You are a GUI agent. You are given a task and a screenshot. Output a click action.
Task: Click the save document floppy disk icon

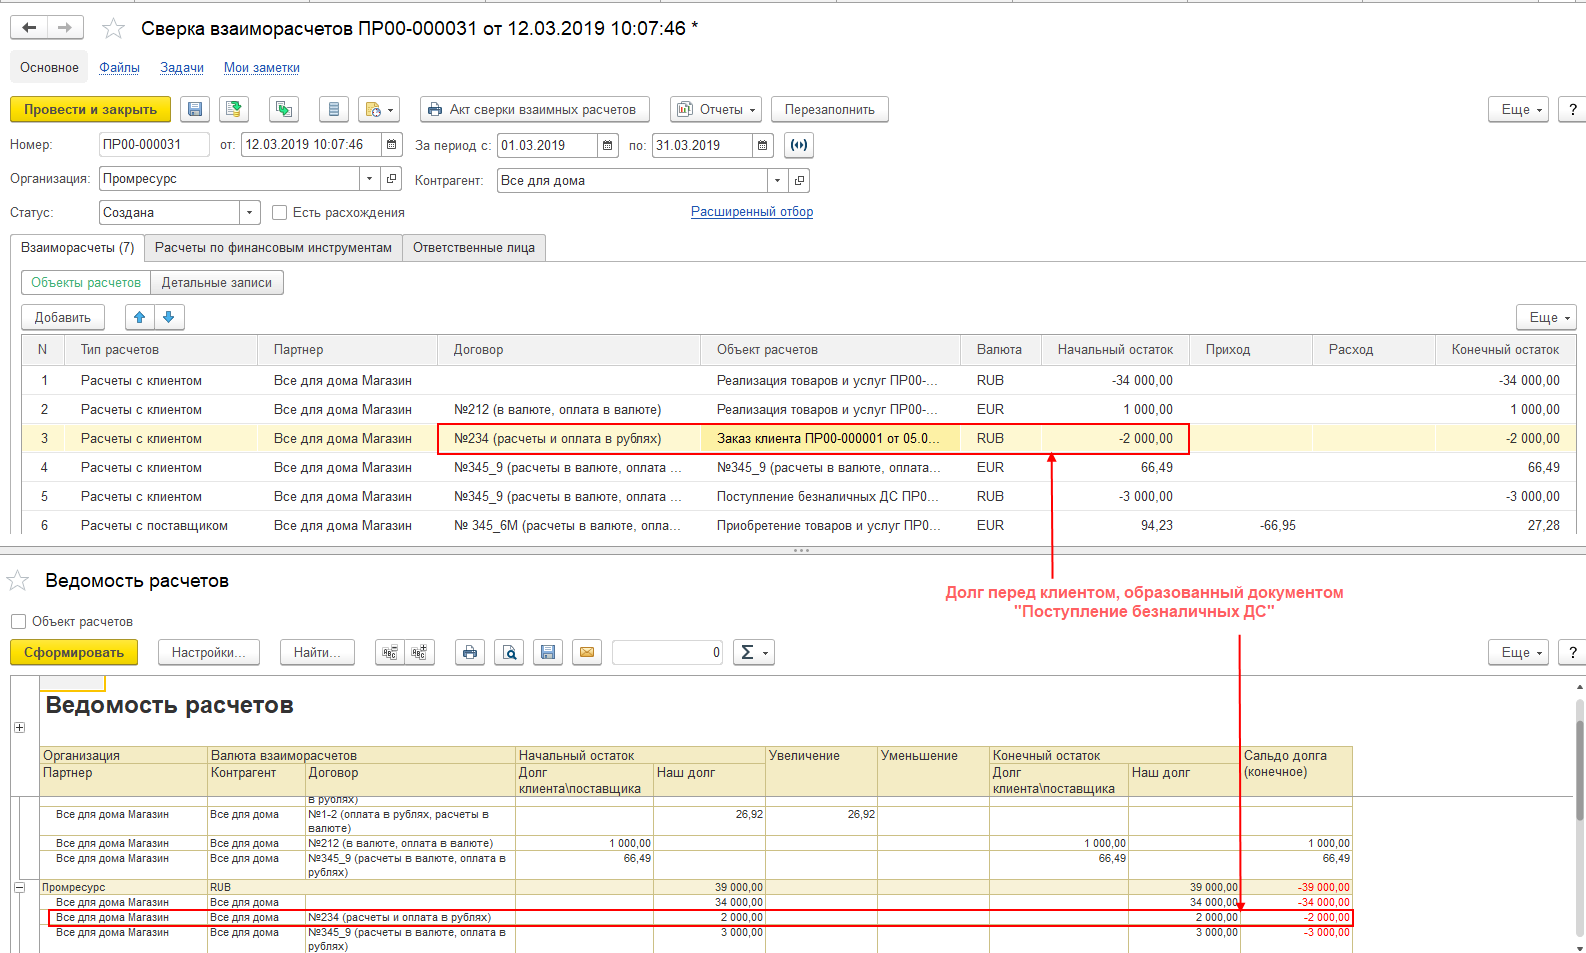[x=195, y=110]
